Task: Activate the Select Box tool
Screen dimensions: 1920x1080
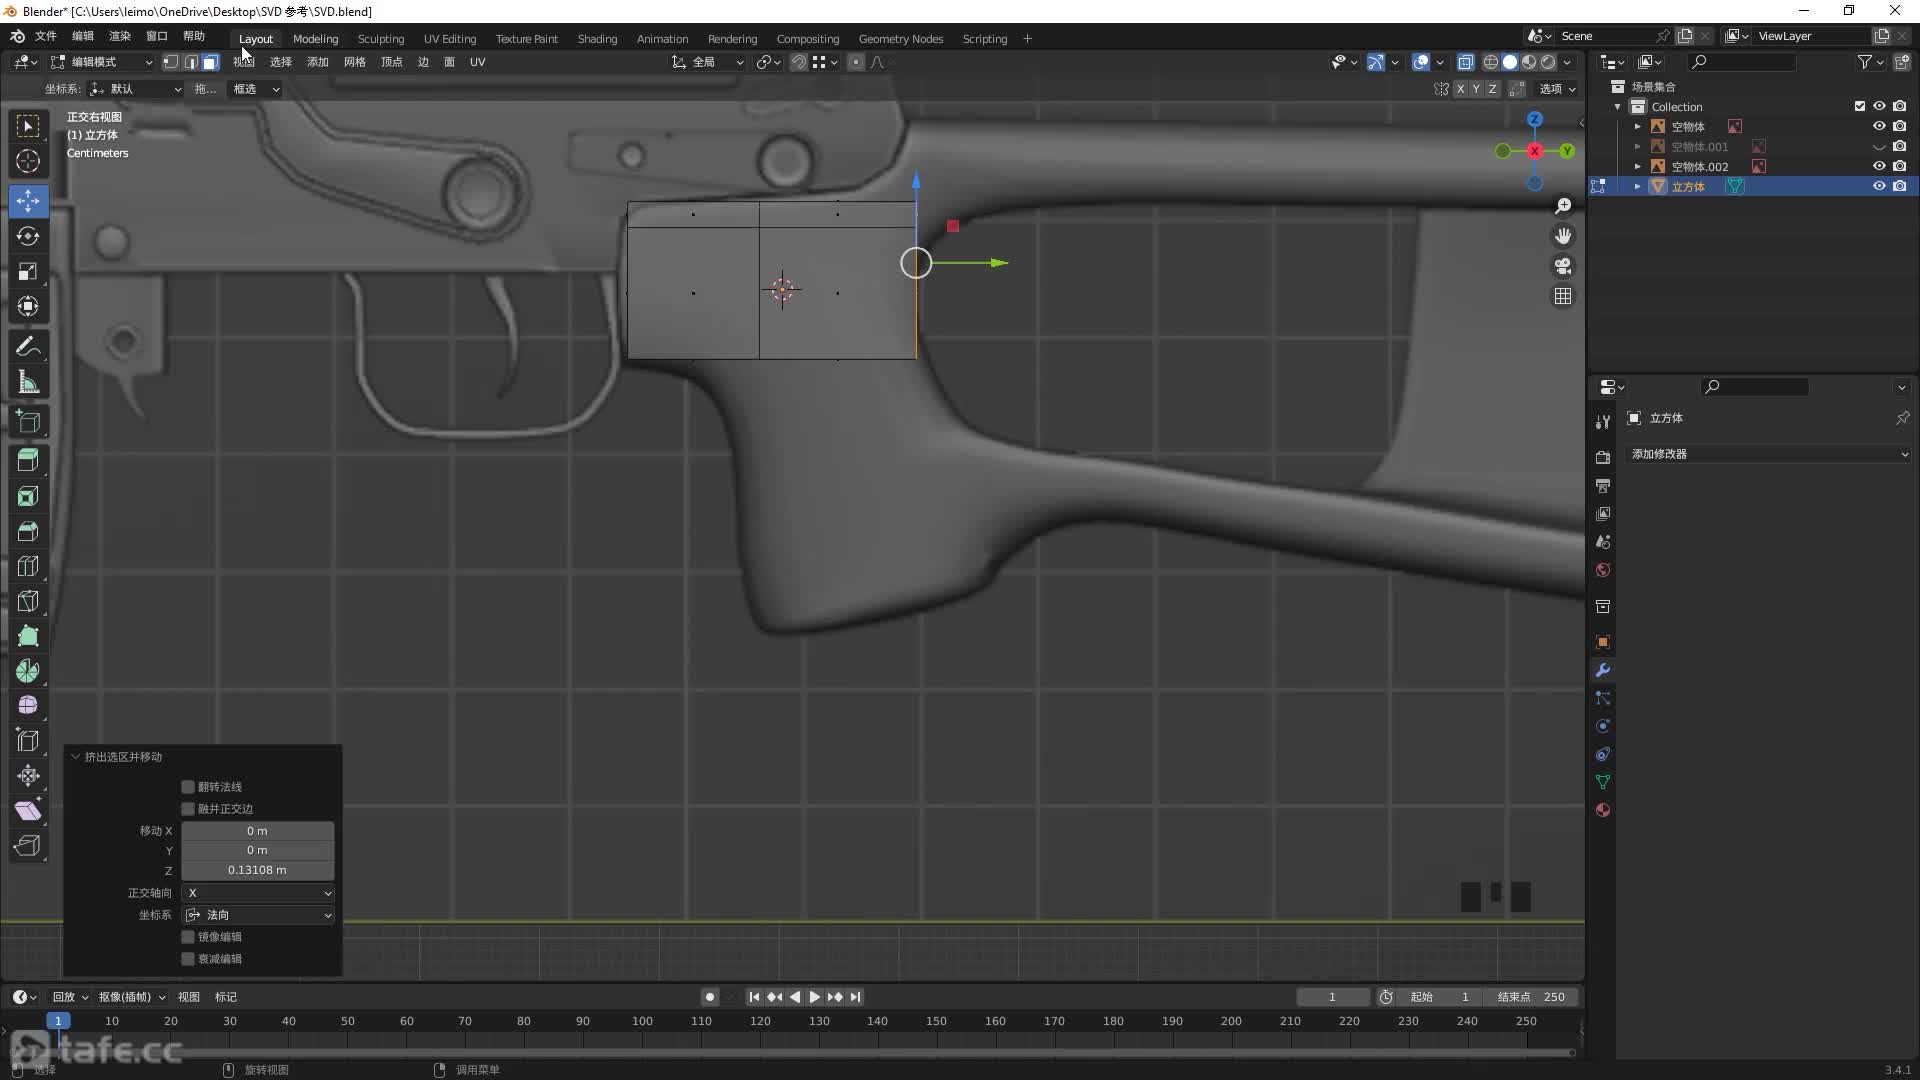Action: click(28, 126)
